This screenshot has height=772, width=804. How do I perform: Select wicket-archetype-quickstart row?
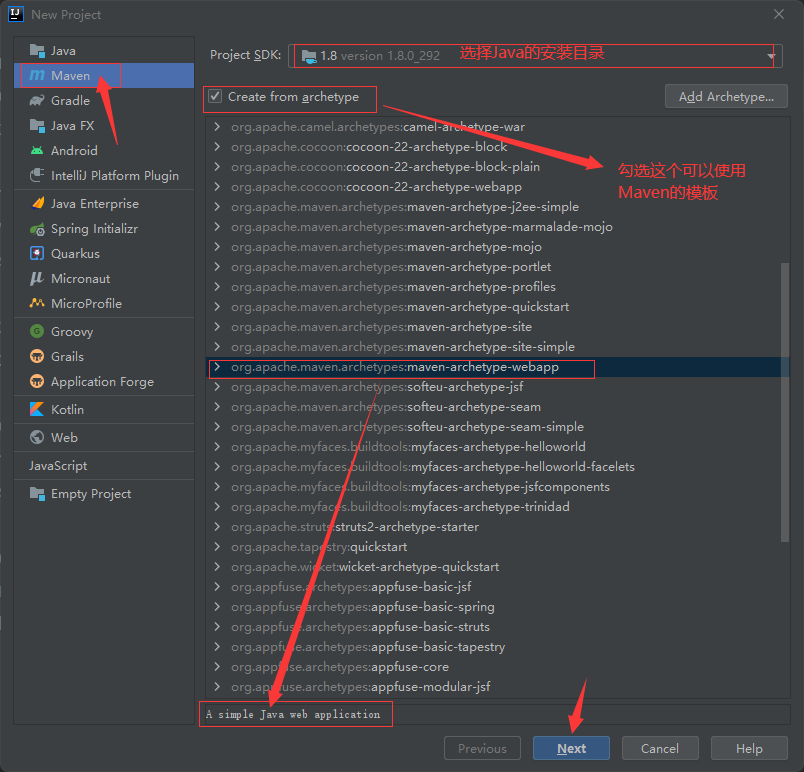click(497, 566)
